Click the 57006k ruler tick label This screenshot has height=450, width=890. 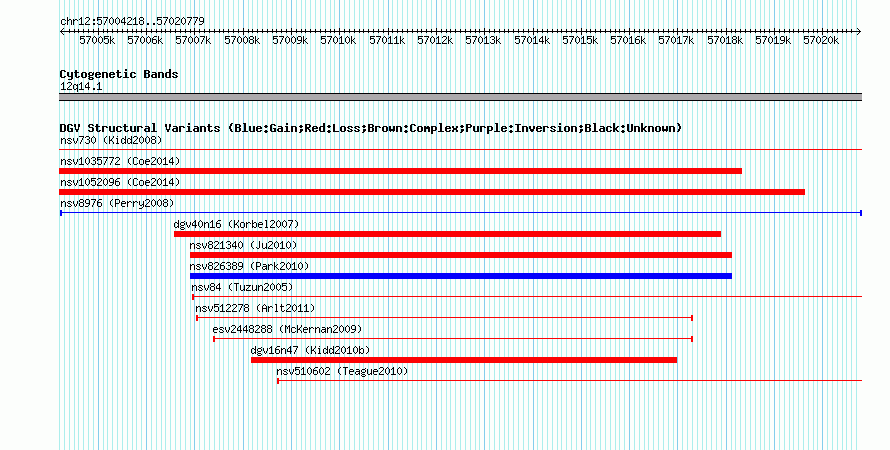point(145,40)
